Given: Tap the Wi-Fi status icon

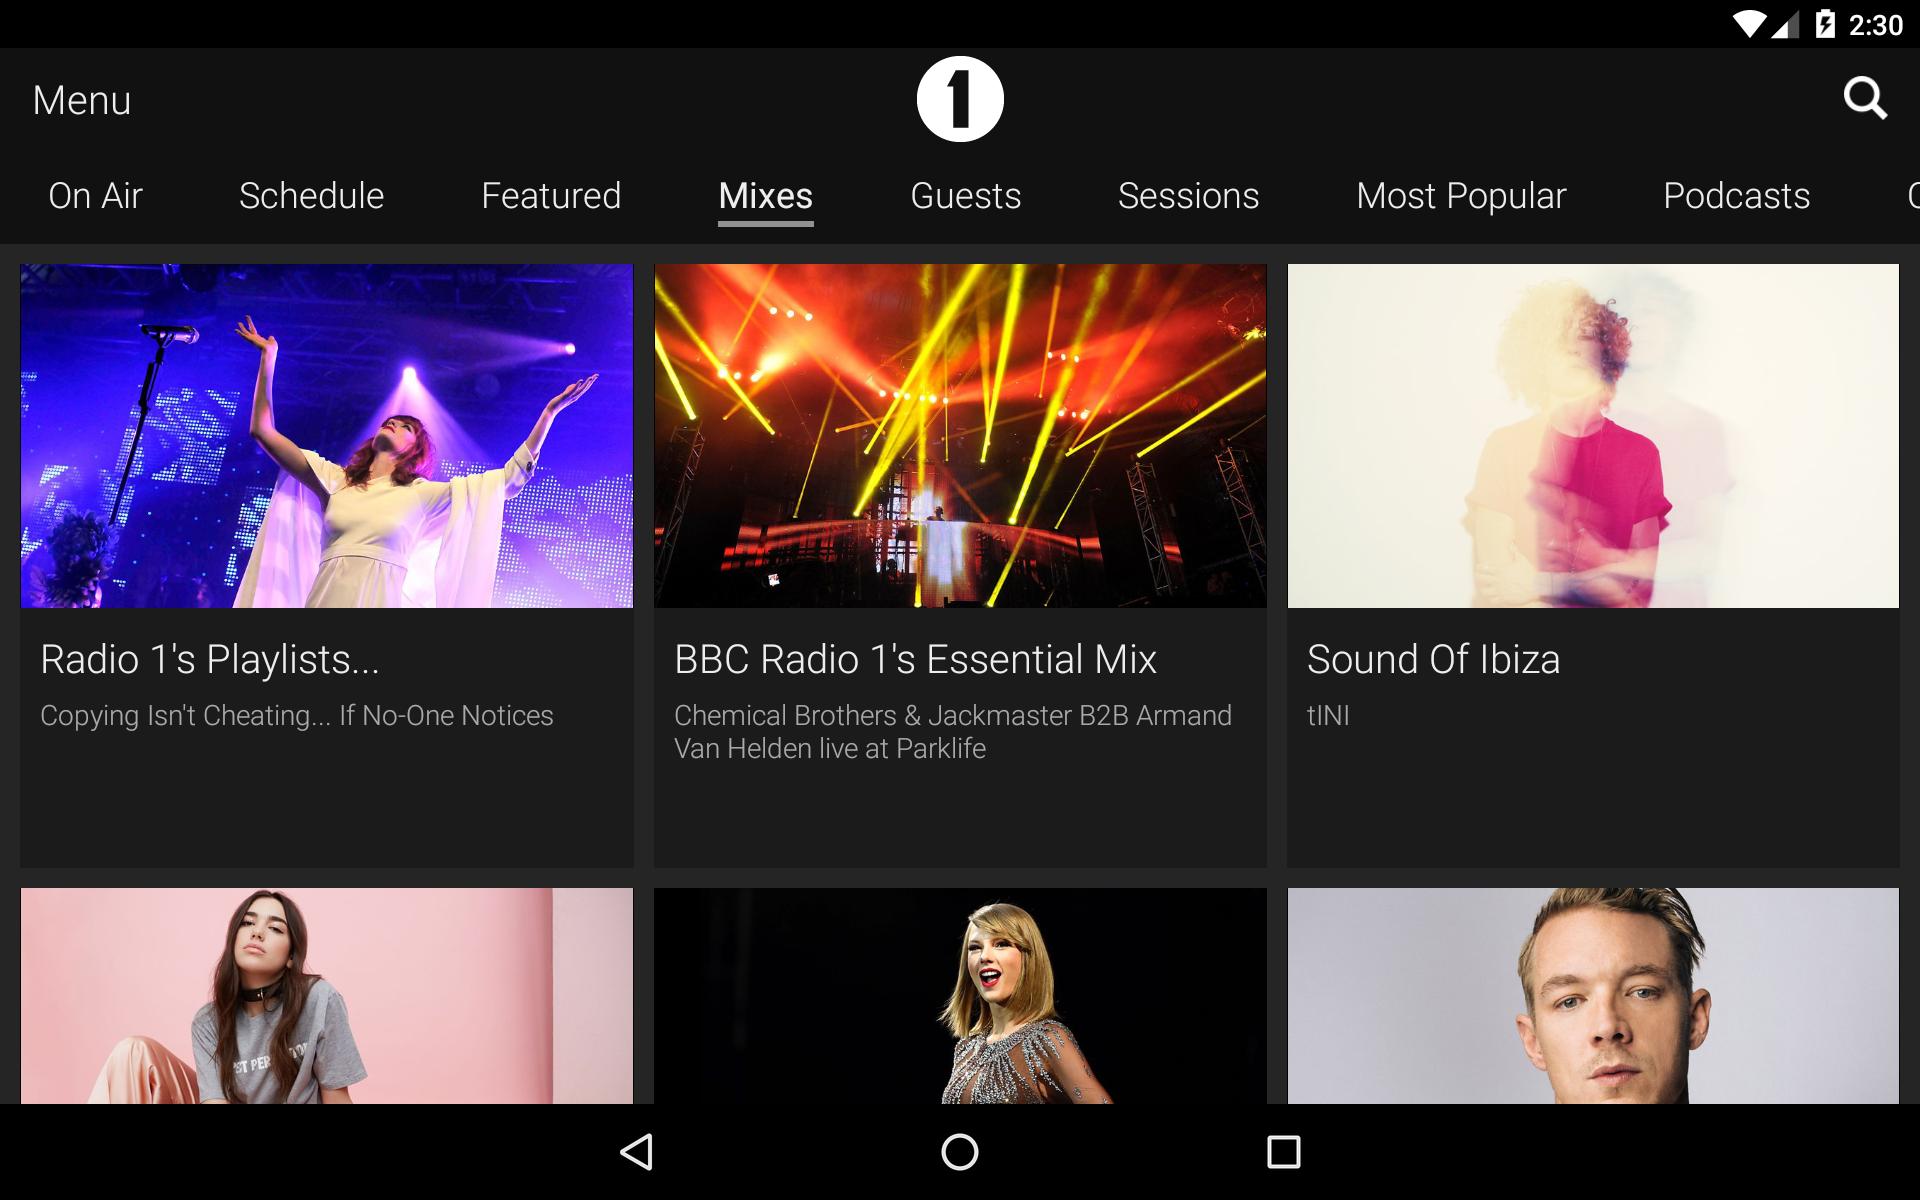Looking at the screenshot, I should pos(1749,24).
